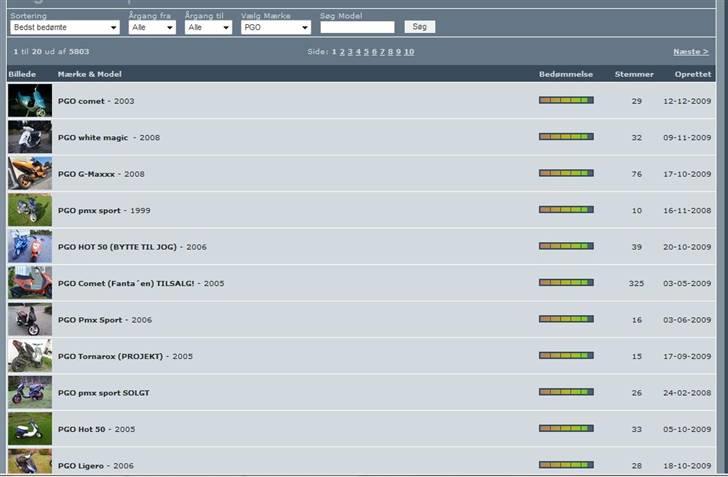The height and width of the screenshot is (477, 728).
Task: Open the PGO Tornarox (PROJEKT) thumbnail
Action: [29, 356]
